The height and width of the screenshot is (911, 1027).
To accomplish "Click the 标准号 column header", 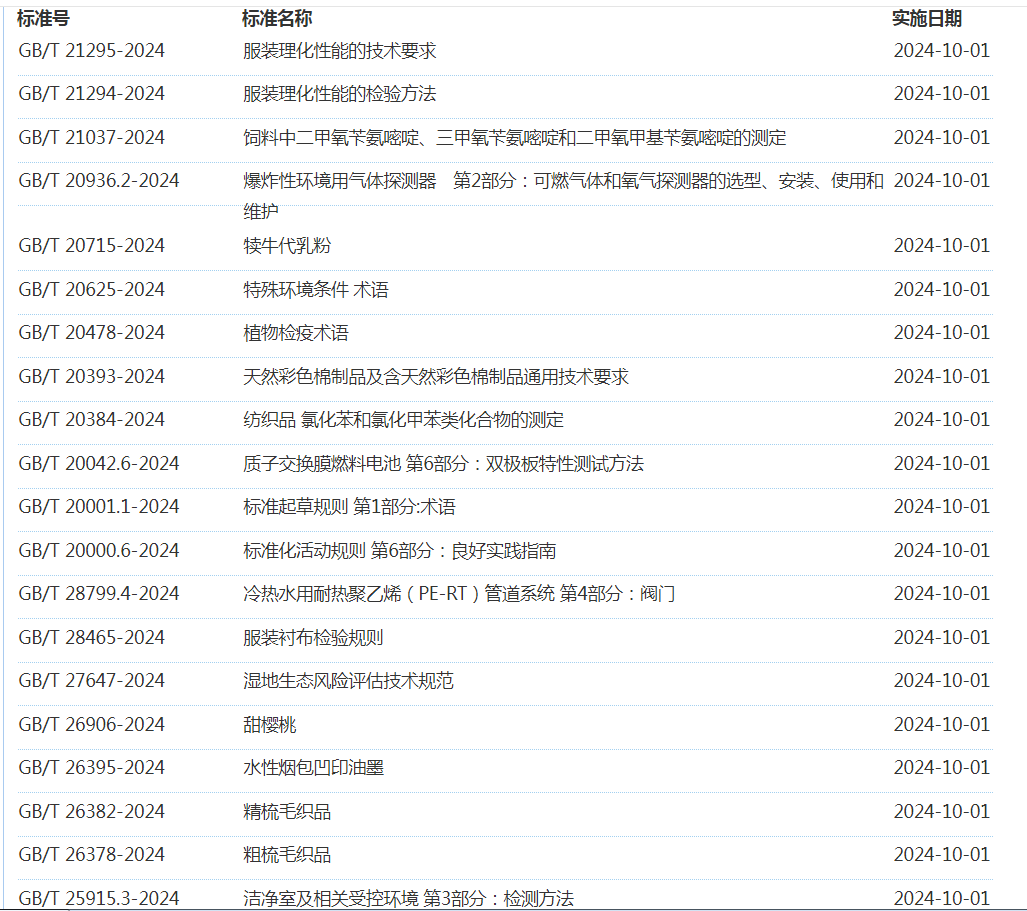I will [43, 18].
